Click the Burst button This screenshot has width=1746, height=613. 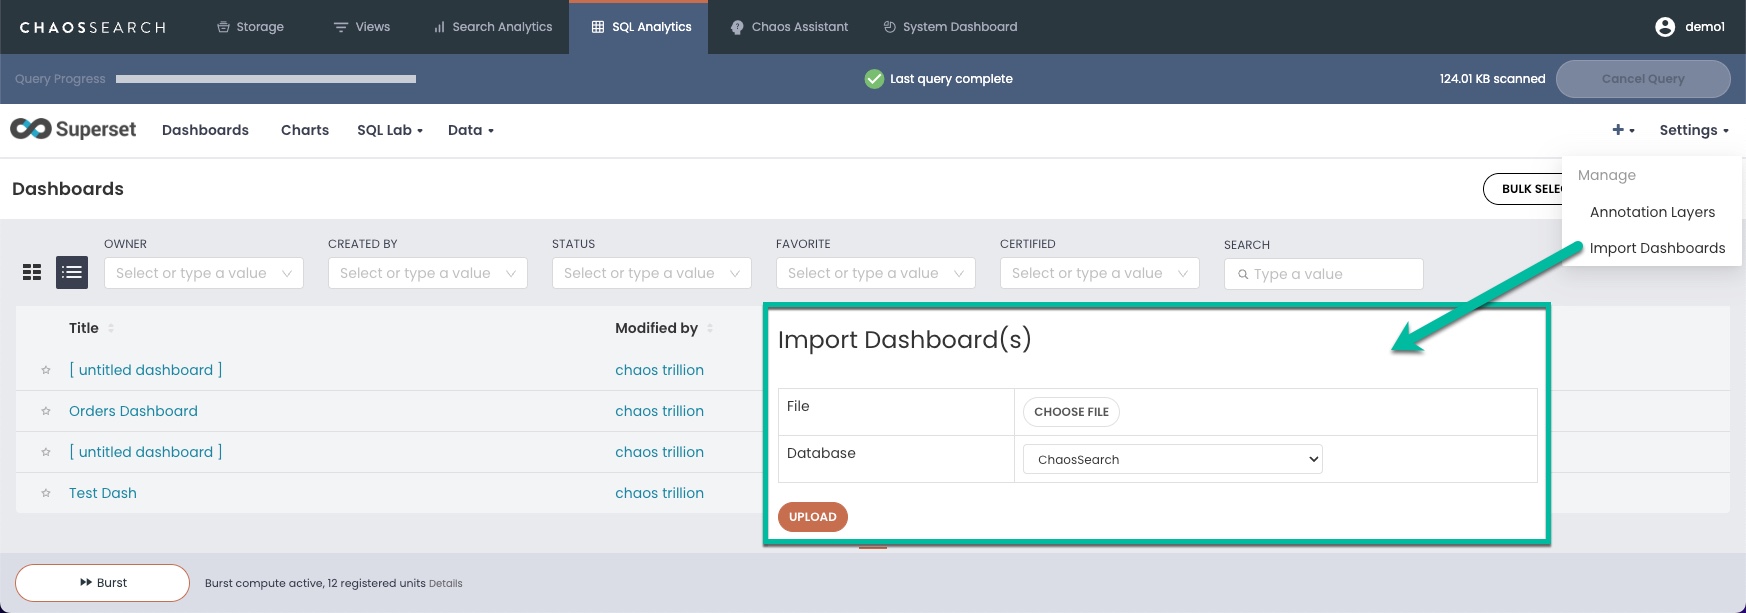point(102,583)
